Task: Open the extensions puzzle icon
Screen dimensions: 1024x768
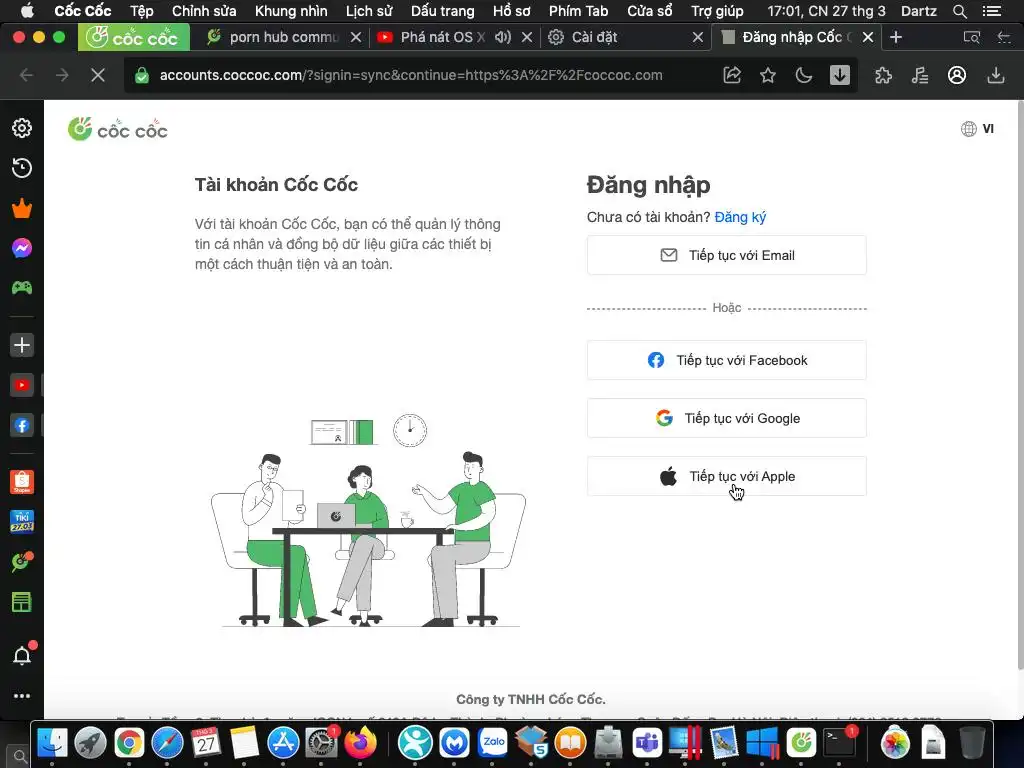Action: 884,75
